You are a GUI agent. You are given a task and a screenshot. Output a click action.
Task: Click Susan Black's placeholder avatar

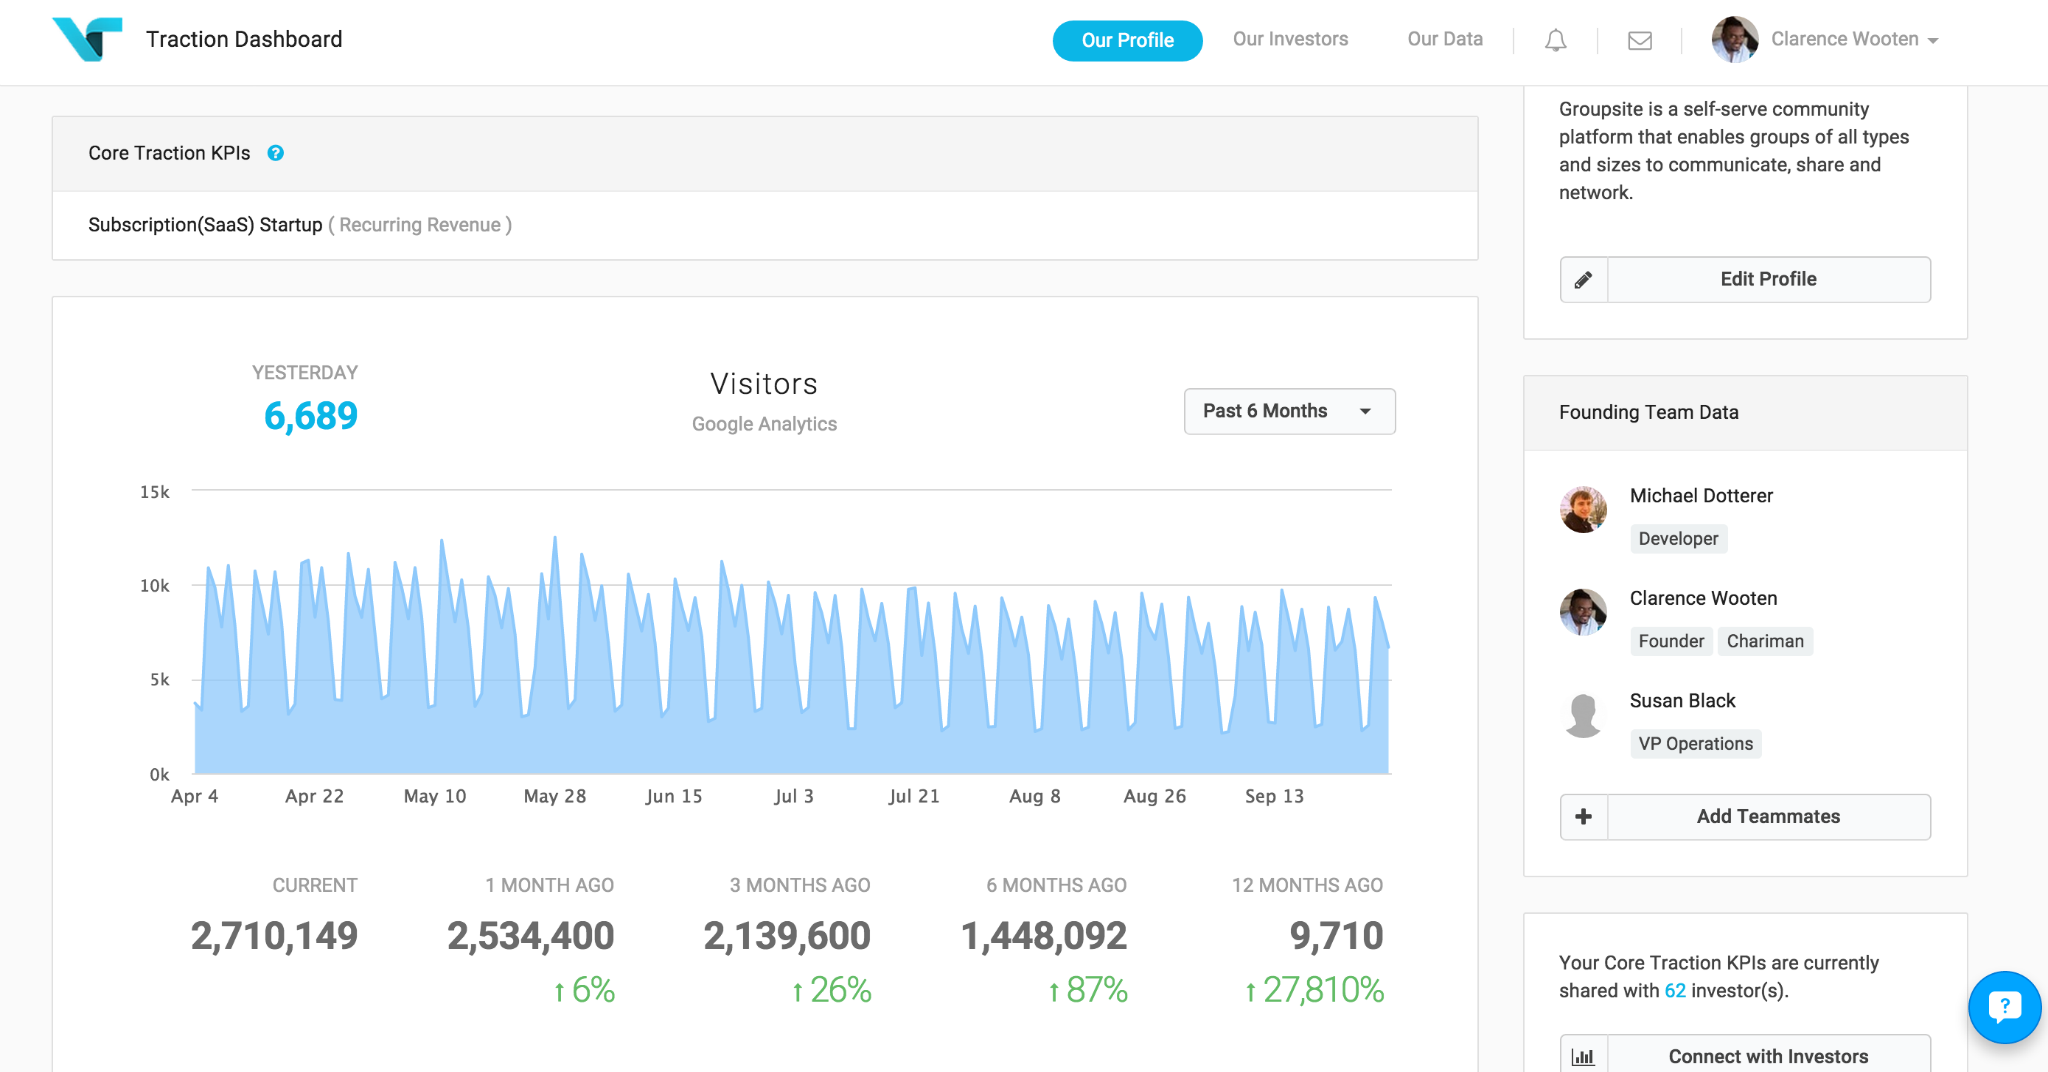[1583, 715]
